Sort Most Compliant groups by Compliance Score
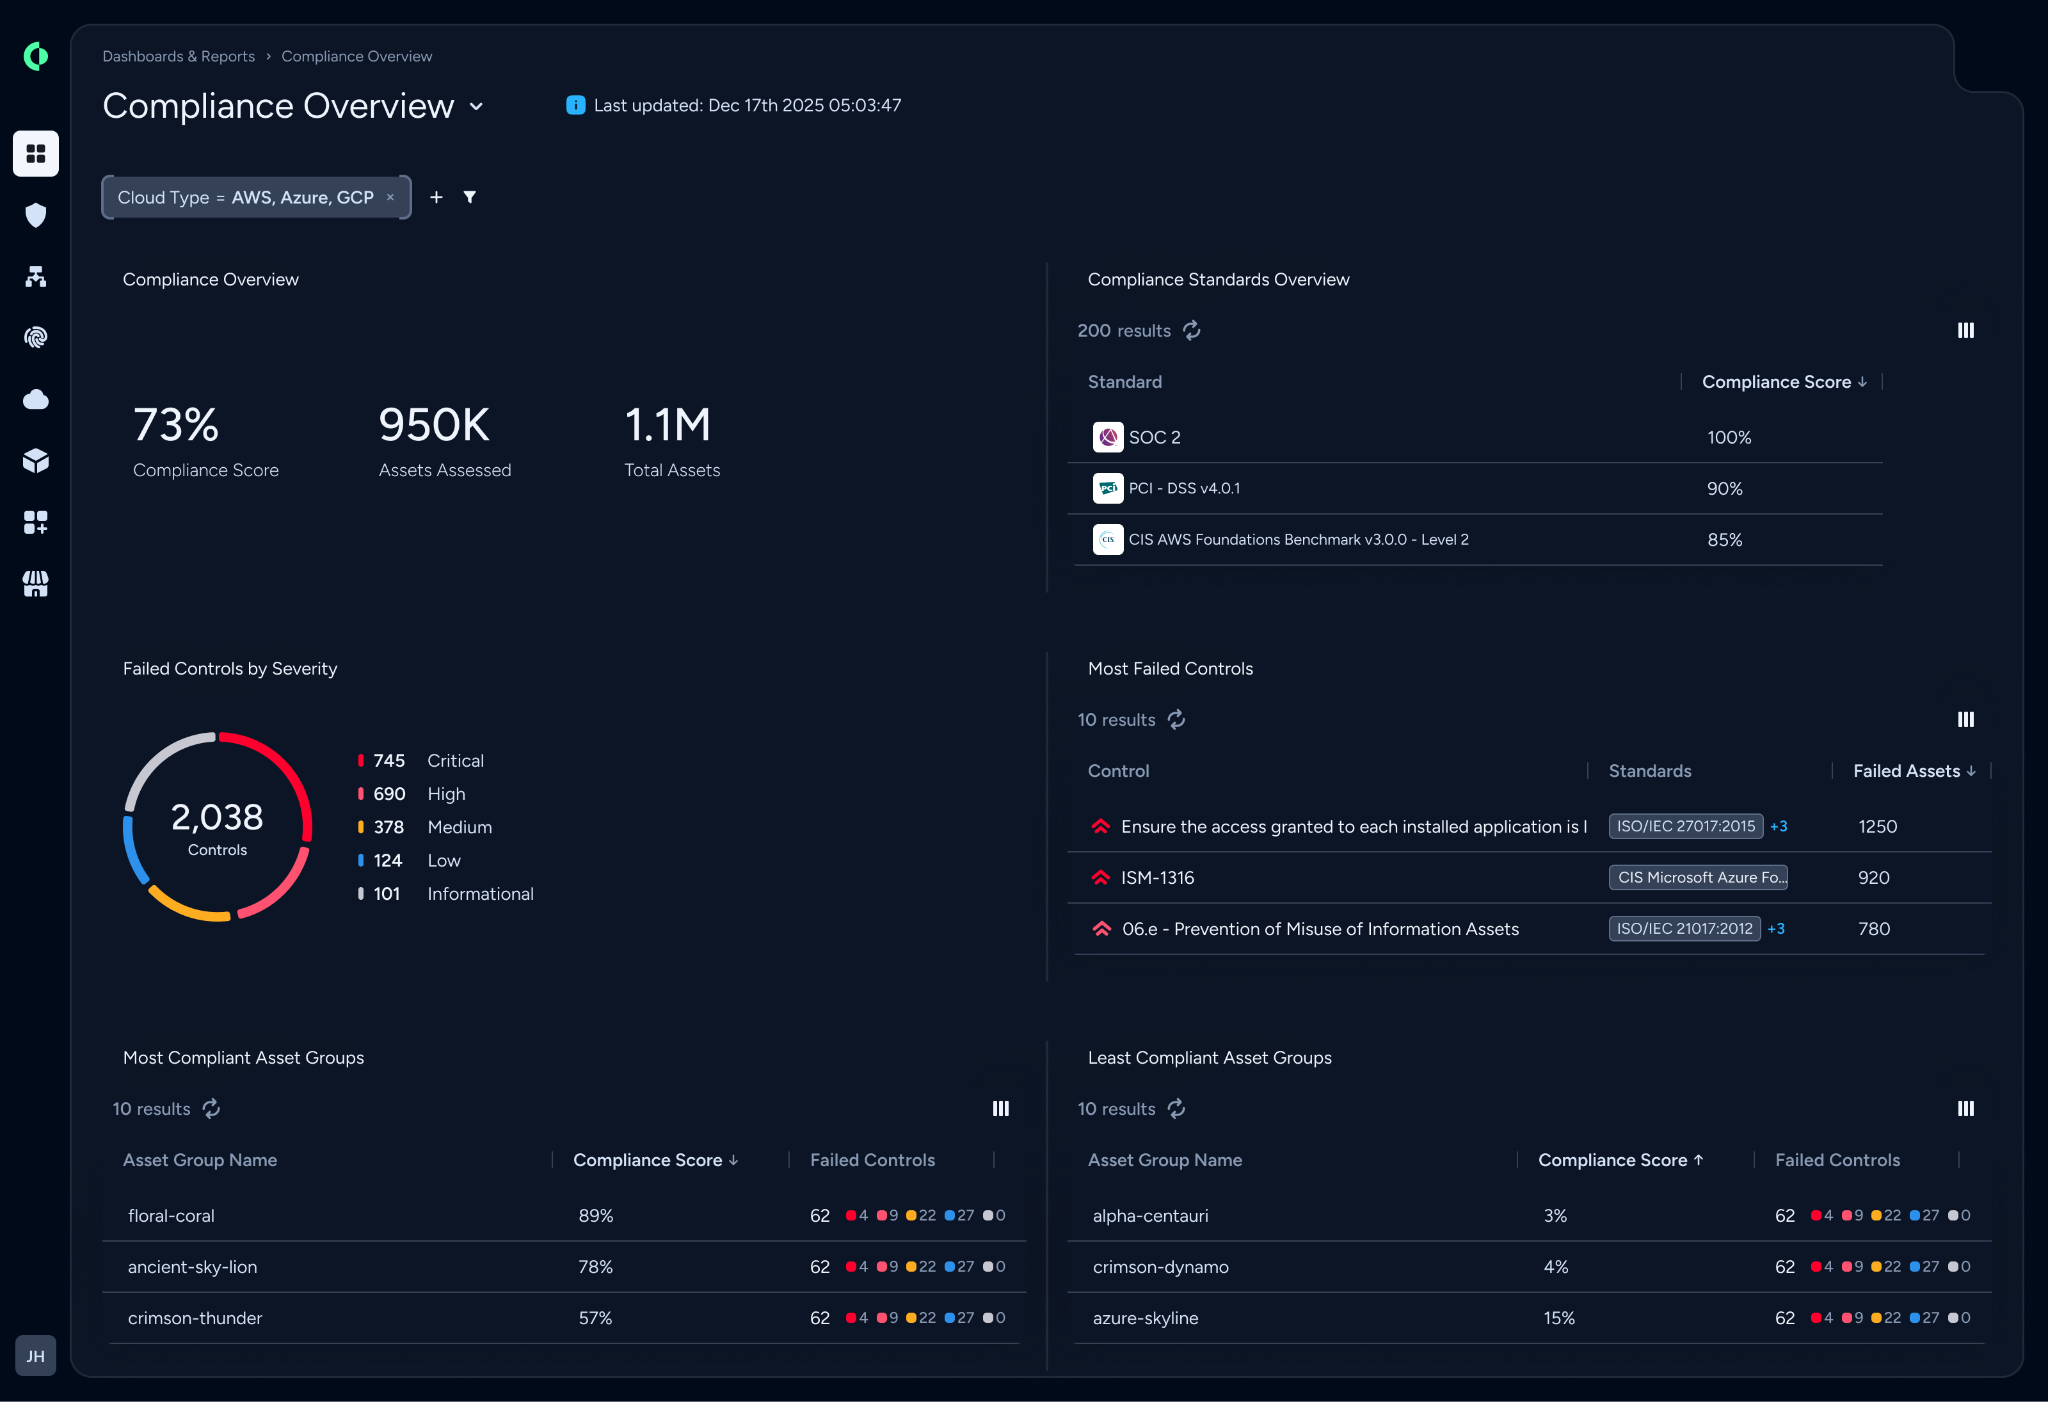This screenshot has height=1426, width=2048. [x=655, y=1160]
